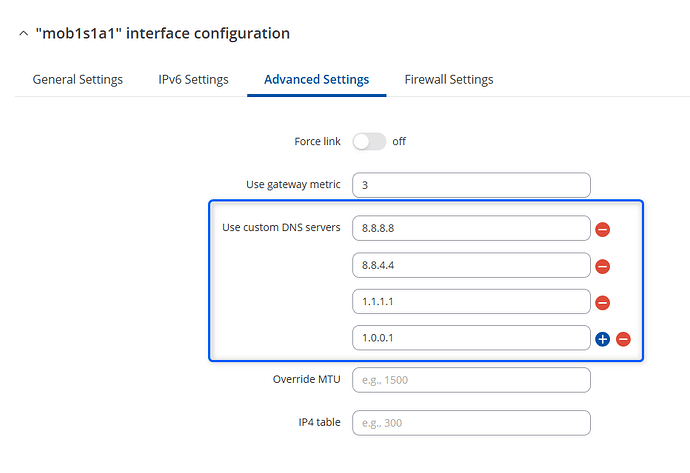Remove the 8.8.8.8 DNS server entry
This screenshot has width=690, height=473.
602,229
